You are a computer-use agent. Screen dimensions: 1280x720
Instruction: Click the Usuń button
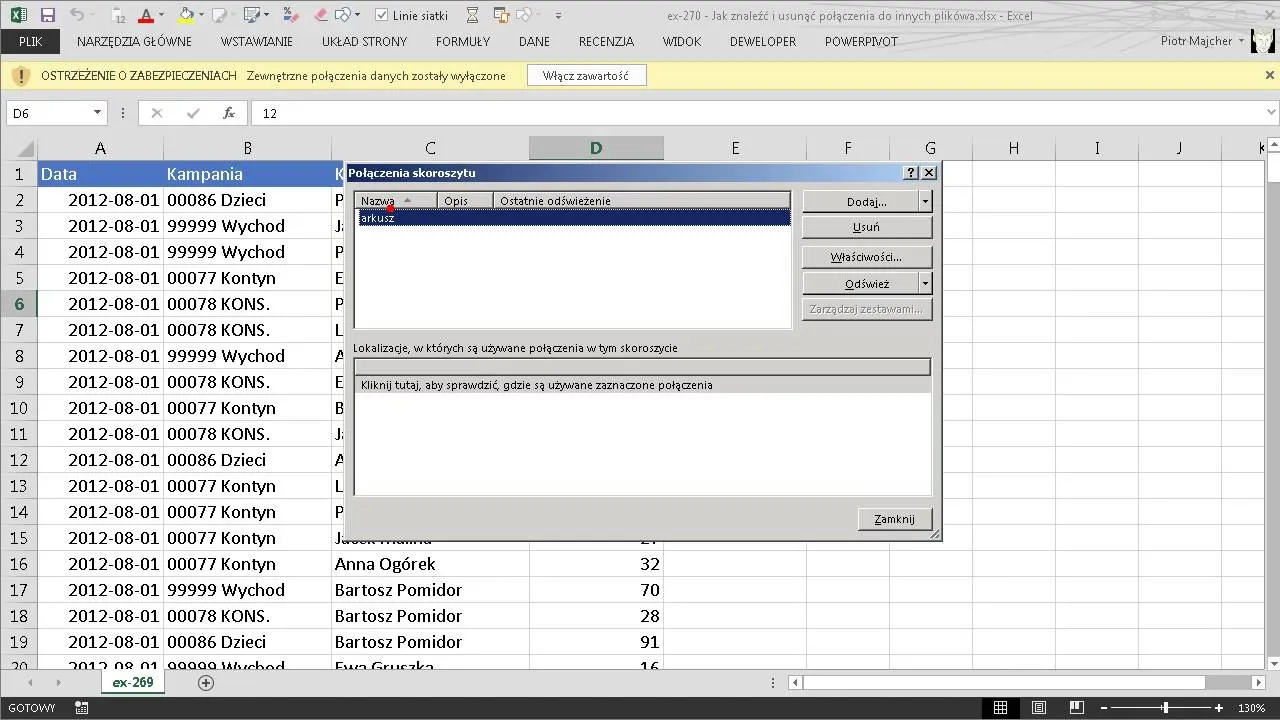coord(866,227)
